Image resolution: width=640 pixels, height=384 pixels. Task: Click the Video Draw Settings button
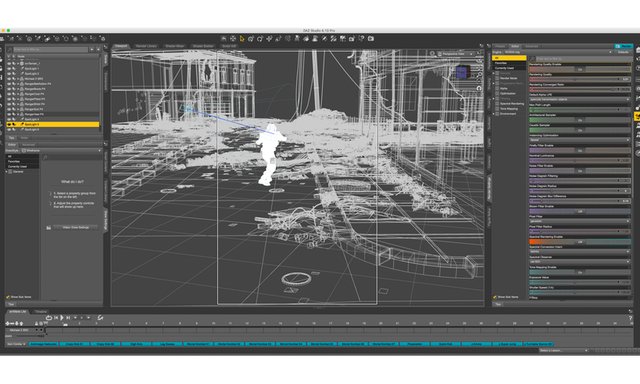pos(76,228)
